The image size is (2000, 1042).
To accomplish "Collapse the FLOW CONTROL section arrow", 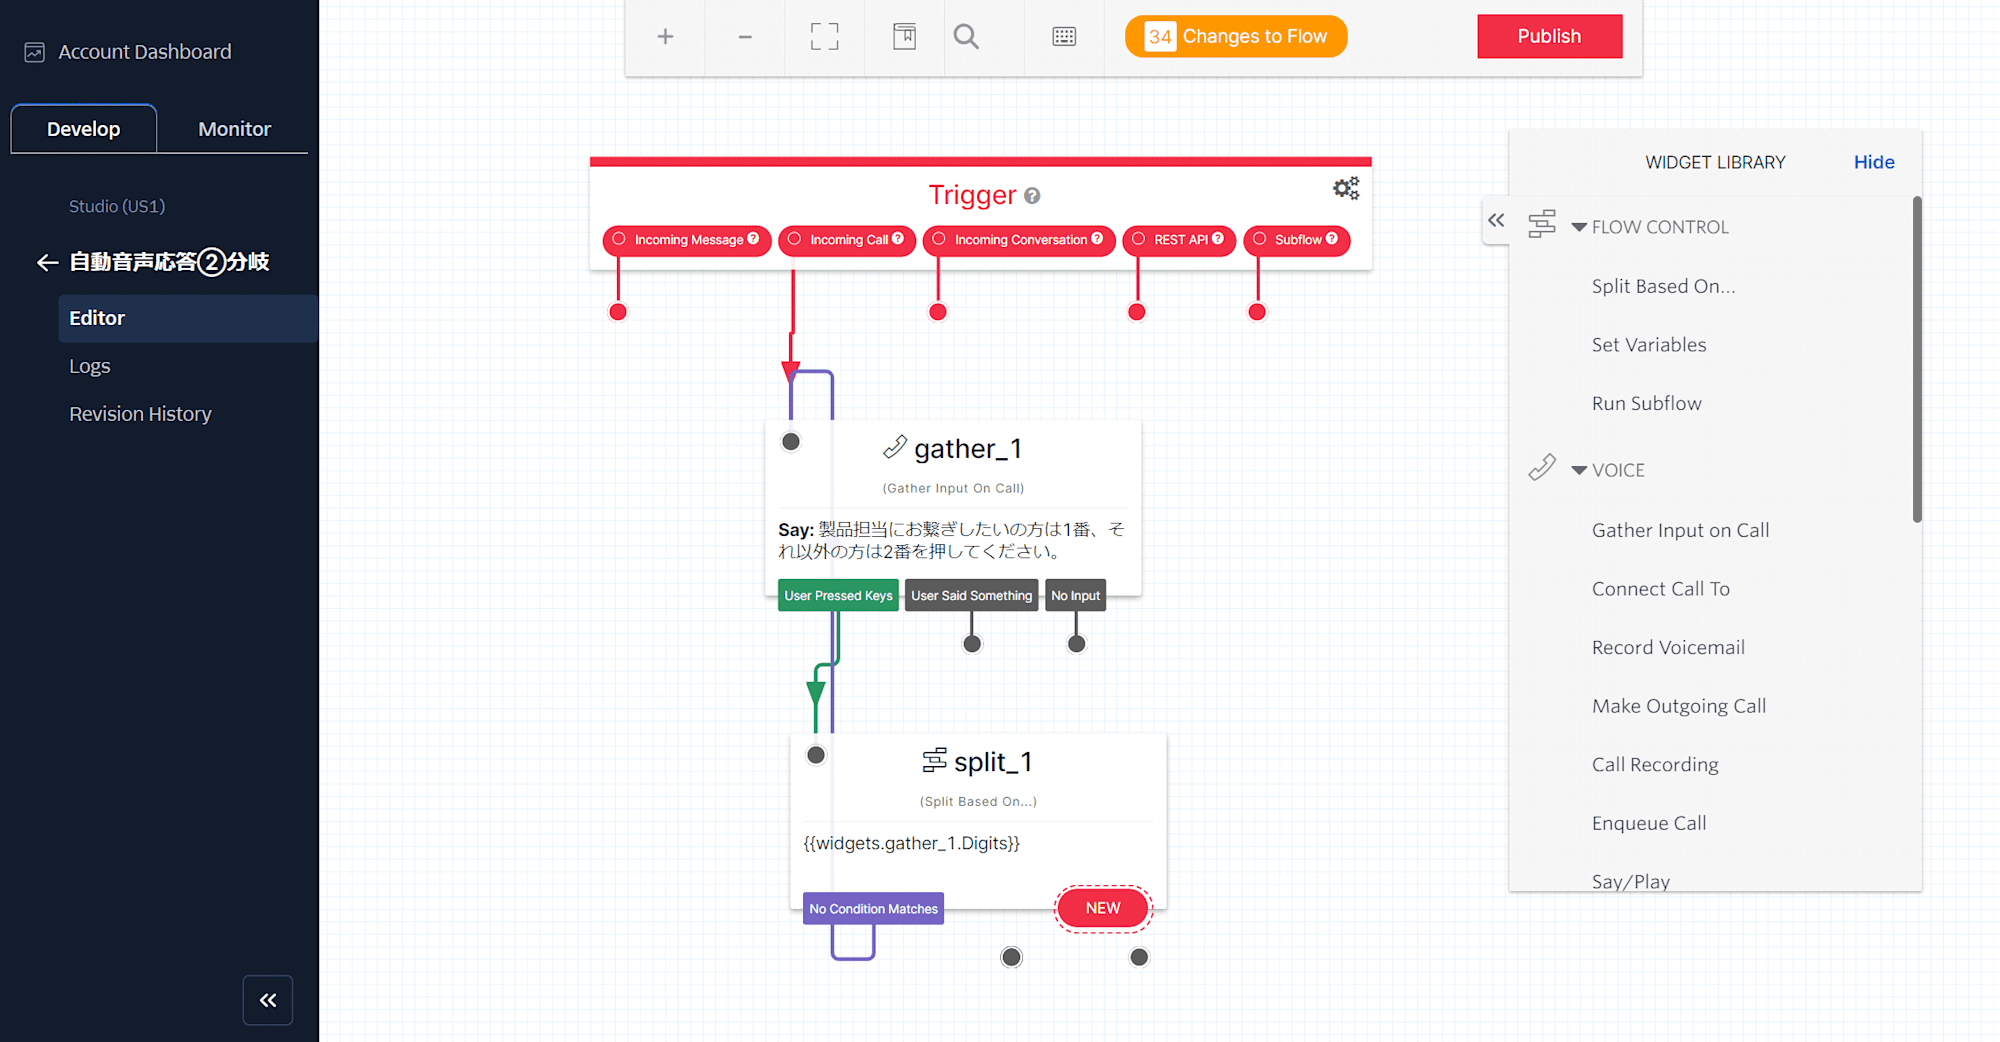I will click(x=1579, y=227).
